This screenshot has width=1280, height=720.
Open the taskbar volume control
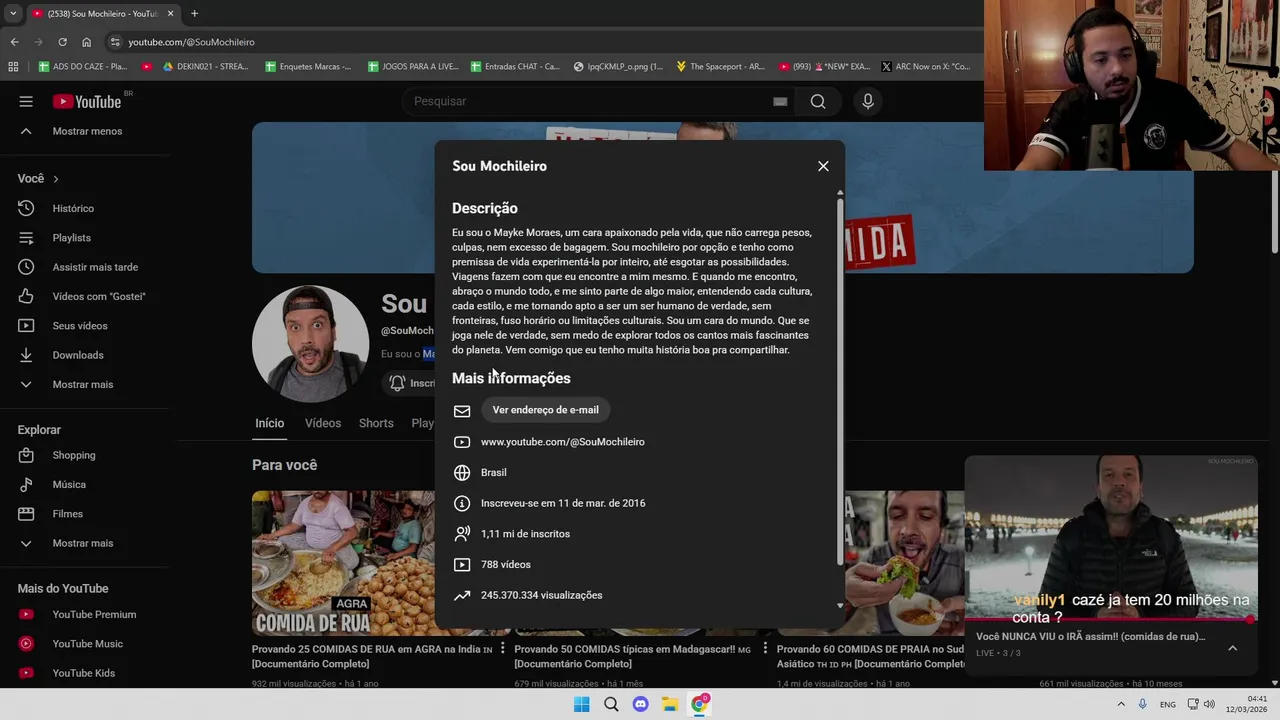(1211, 704)
